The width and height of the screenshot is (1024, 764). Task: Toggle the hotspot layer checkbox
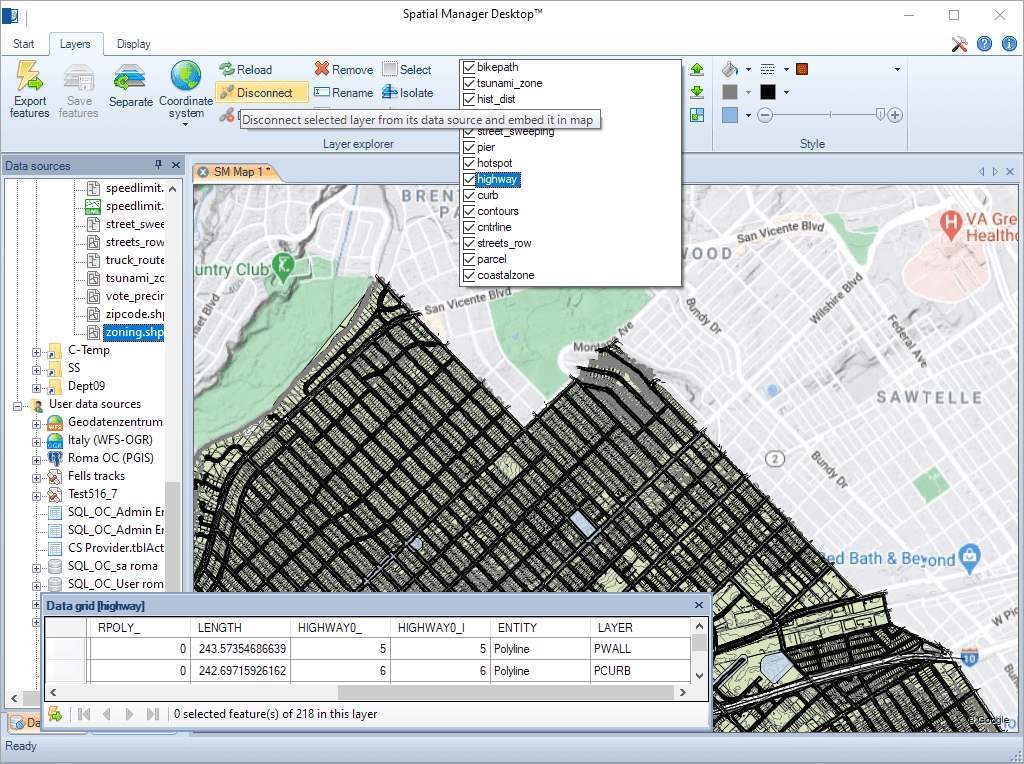tap(469, 163)
